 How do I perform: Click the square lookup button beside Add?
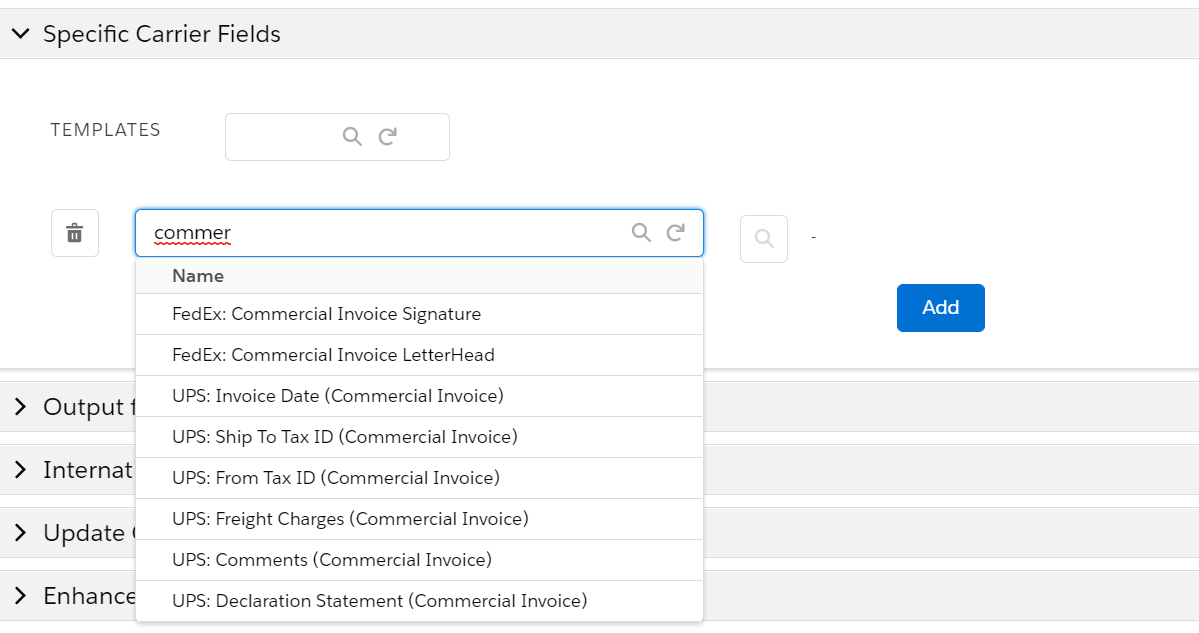click(x=764, y=239)
